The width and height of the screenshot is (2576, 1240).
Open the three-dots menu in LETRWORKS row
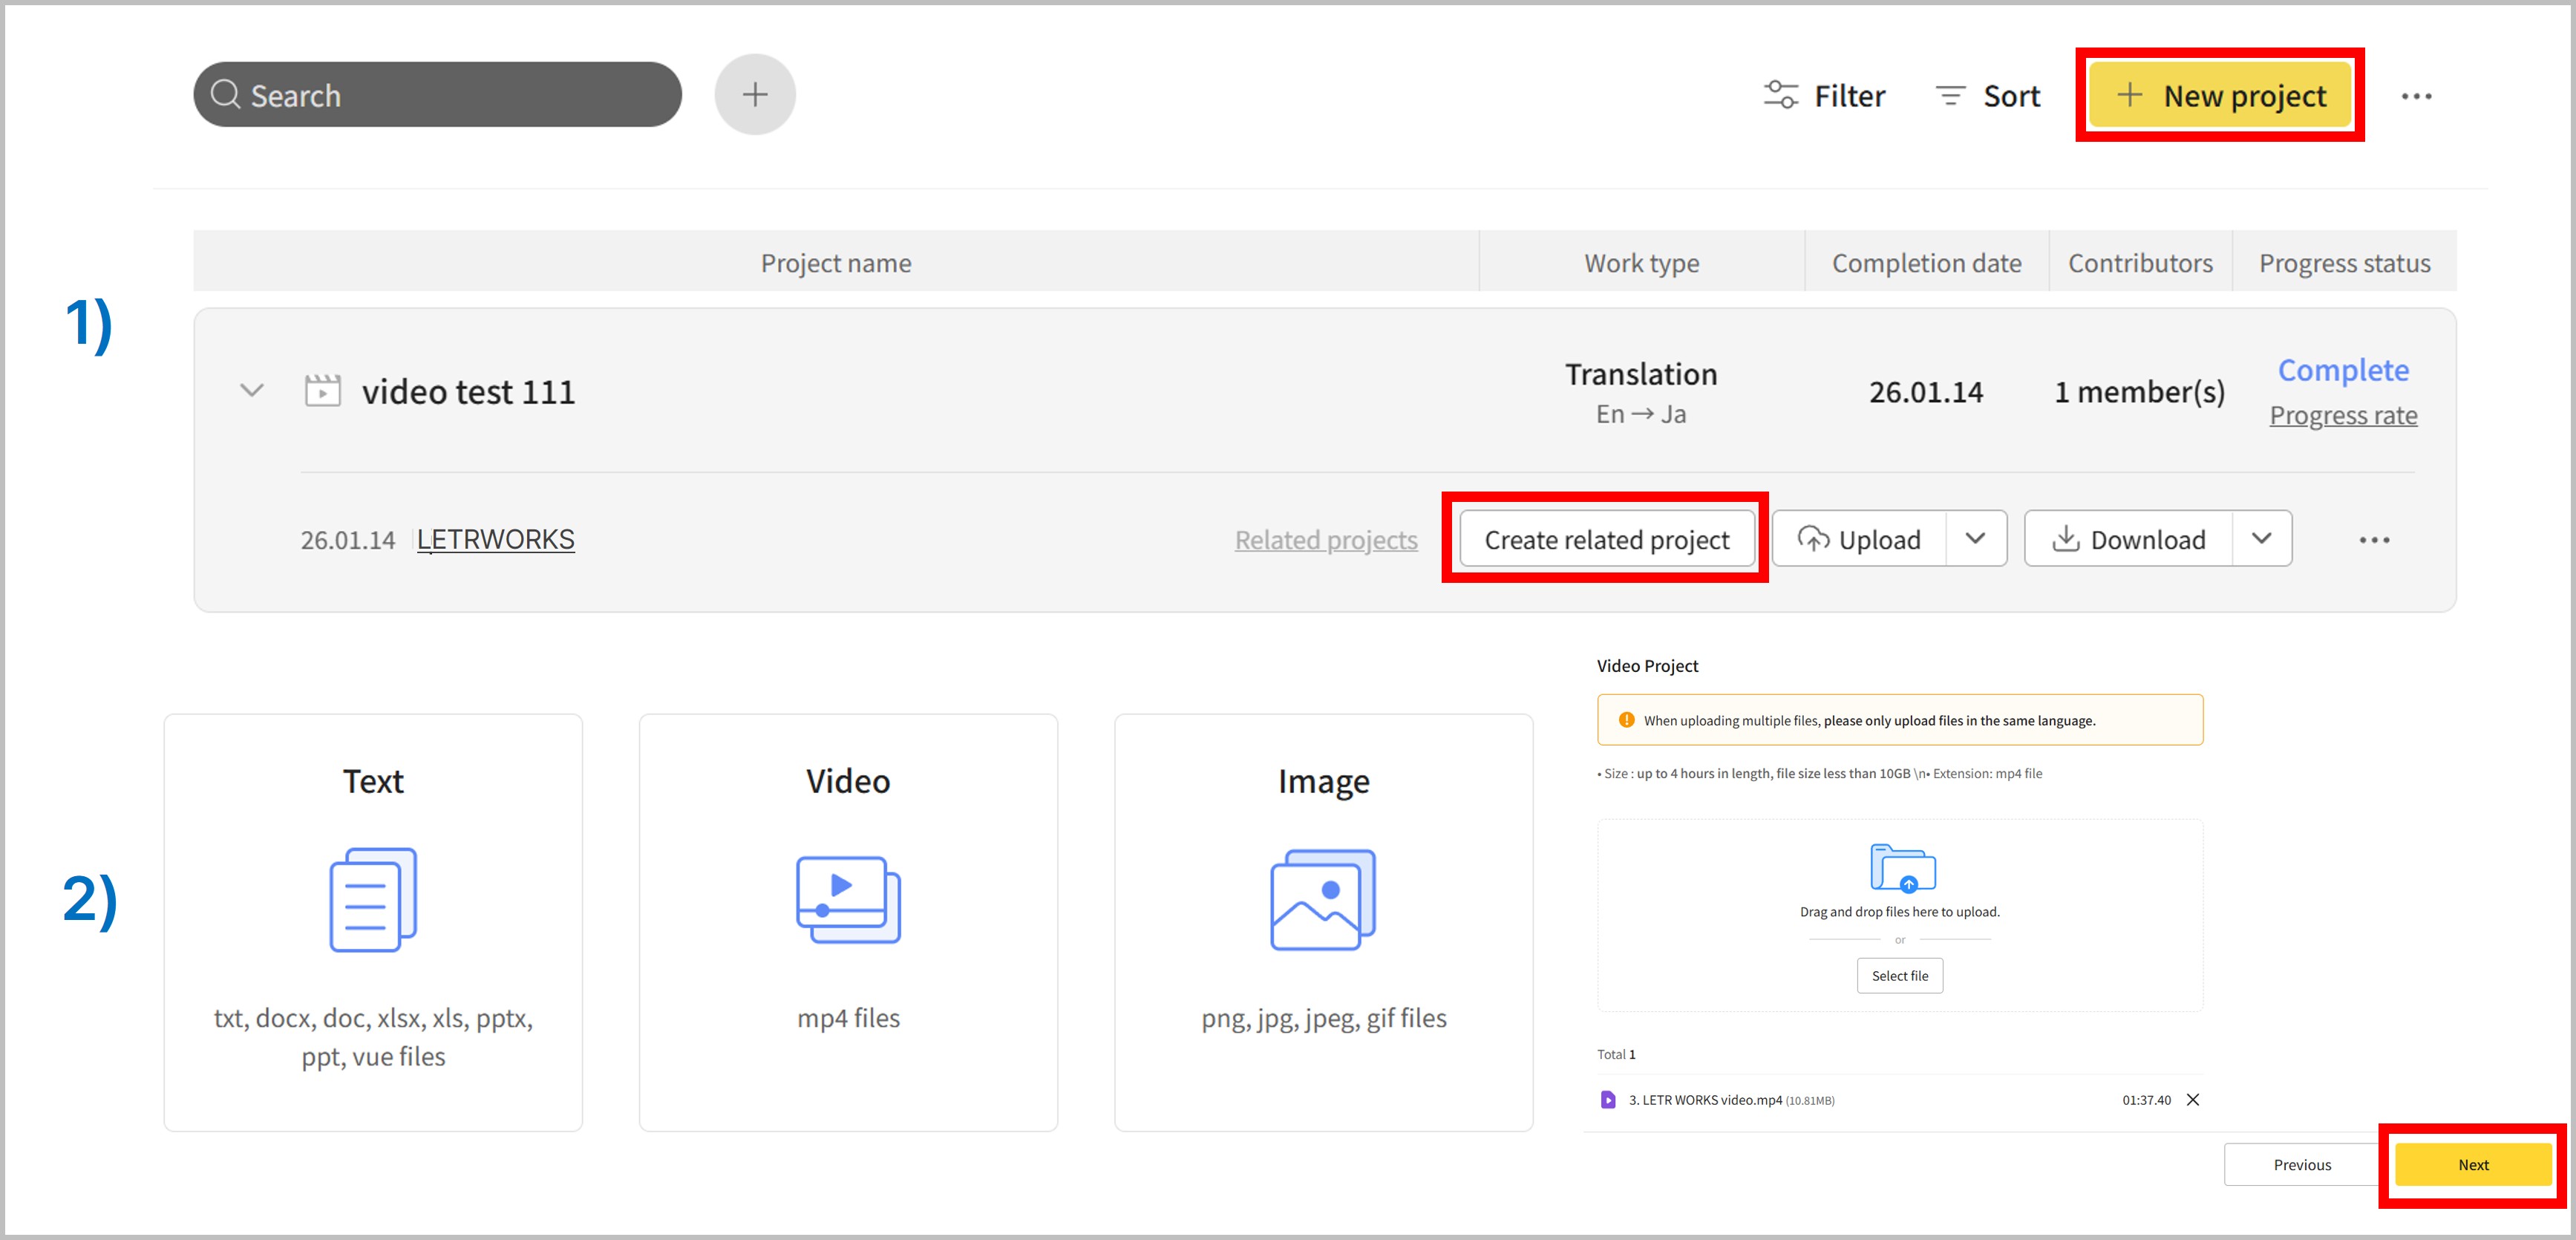coord(2374,540)
